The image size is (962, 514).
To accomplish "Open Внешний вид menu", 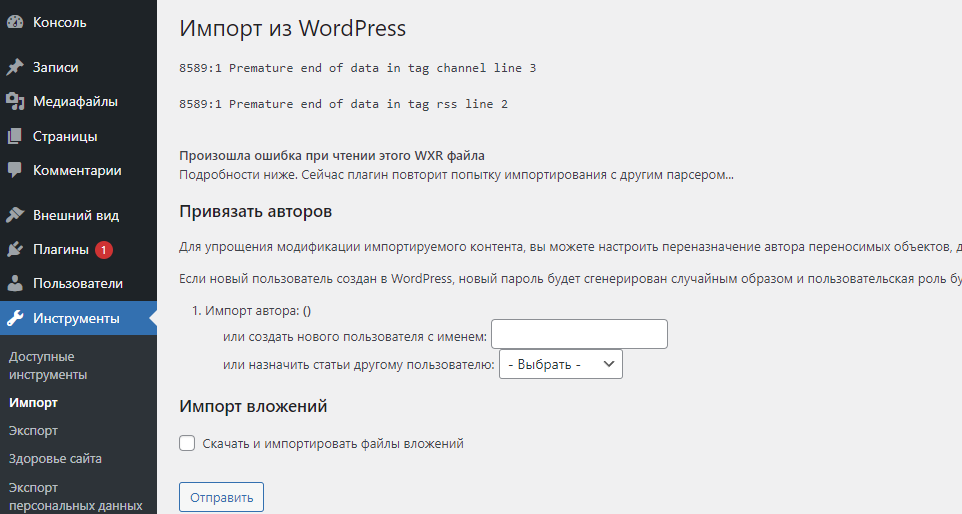I will 76,215.
